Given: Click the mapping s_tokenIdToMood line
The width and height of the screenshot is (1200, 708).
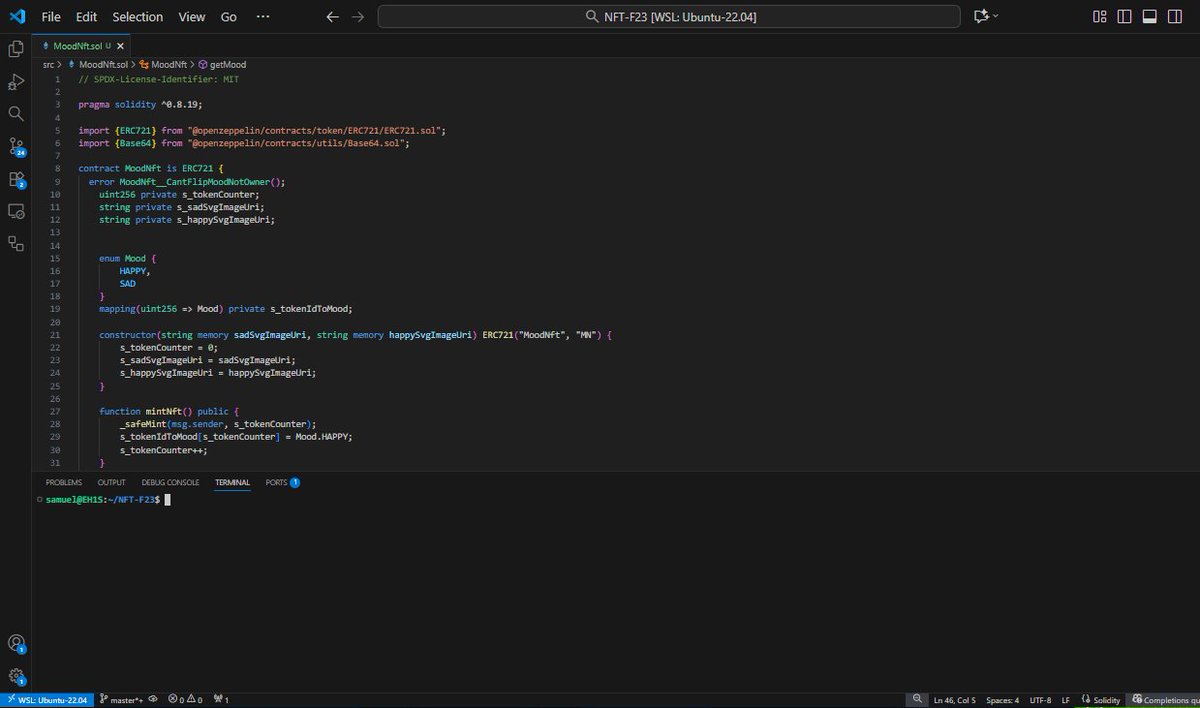Looking at the screenshot, I should (x=226, y=308).
